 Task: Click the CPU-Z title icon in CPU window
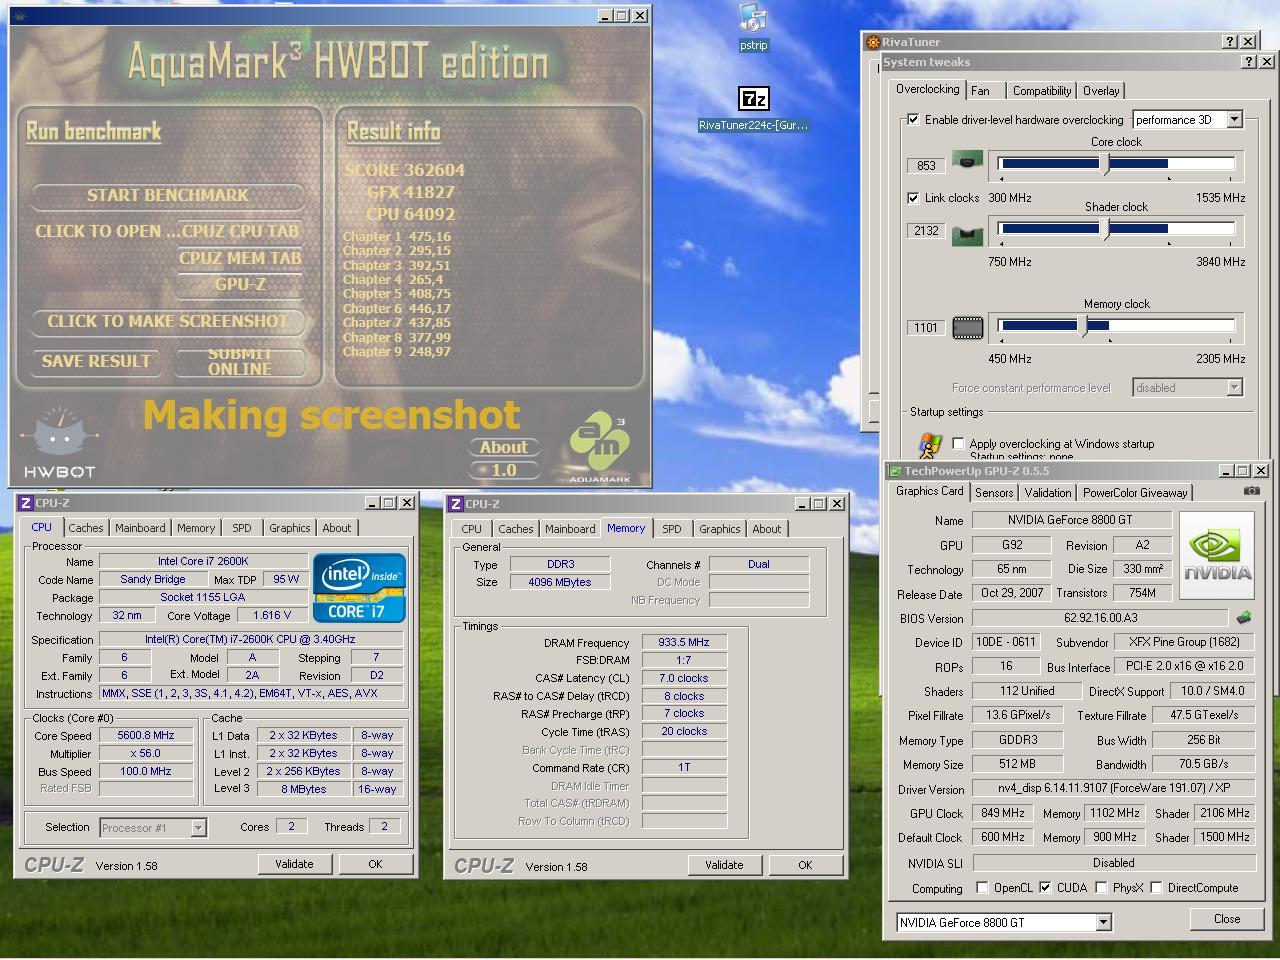click(26, 503)
